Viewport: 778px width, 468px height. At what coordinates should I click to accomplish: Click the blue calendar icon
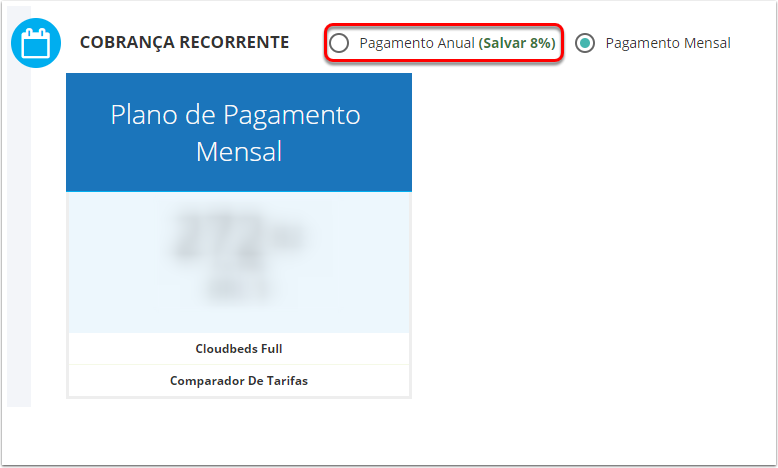pos(36,43)
